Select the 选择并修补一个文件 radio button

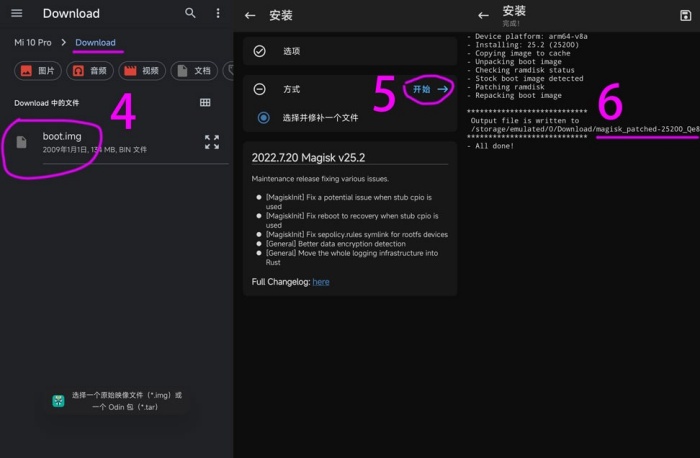click(264, 117)
